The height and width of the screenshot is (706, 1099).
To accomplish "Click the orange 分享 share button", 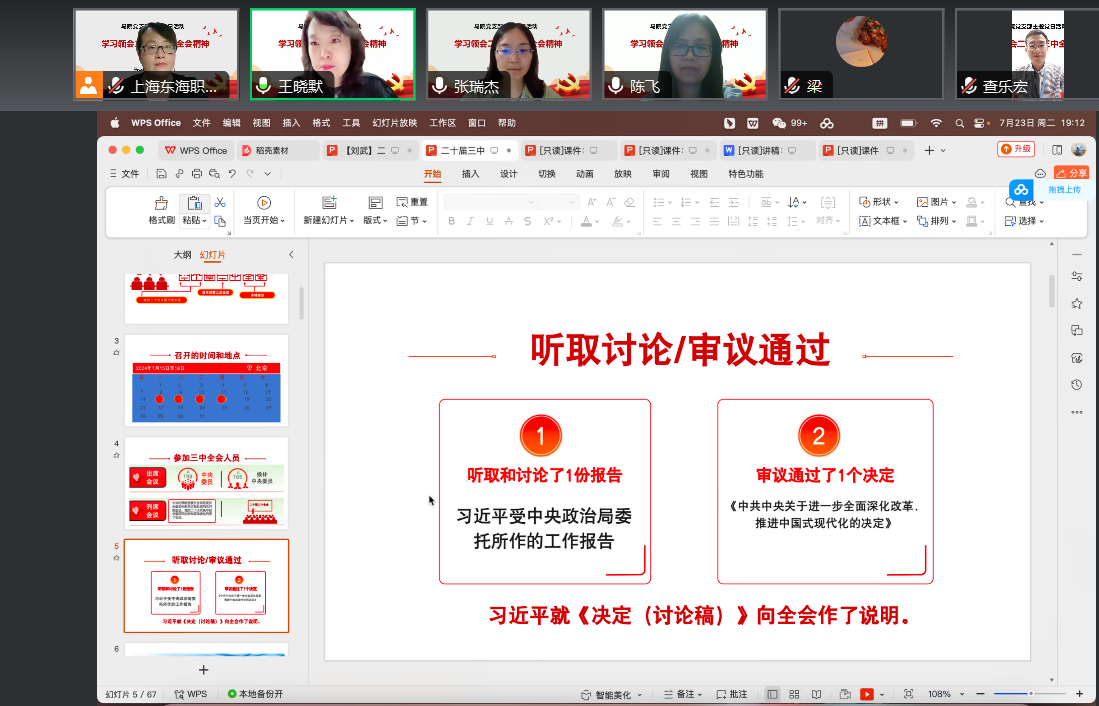I will (1072, 173).
